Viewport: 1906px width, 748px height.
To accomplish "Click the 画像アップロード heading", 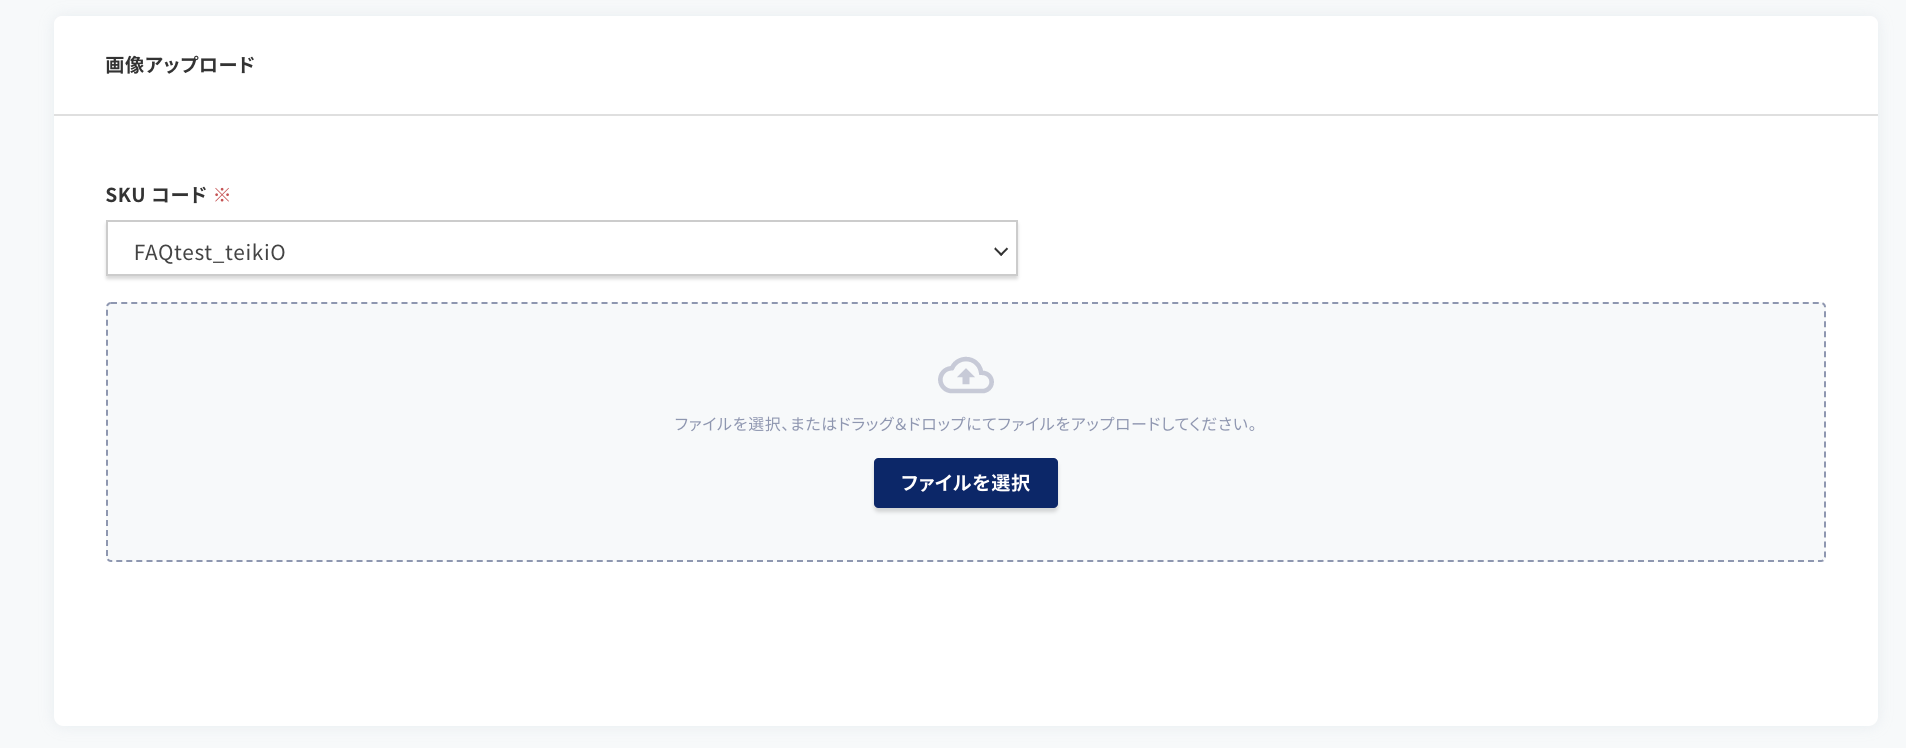I will coord(180,65).
